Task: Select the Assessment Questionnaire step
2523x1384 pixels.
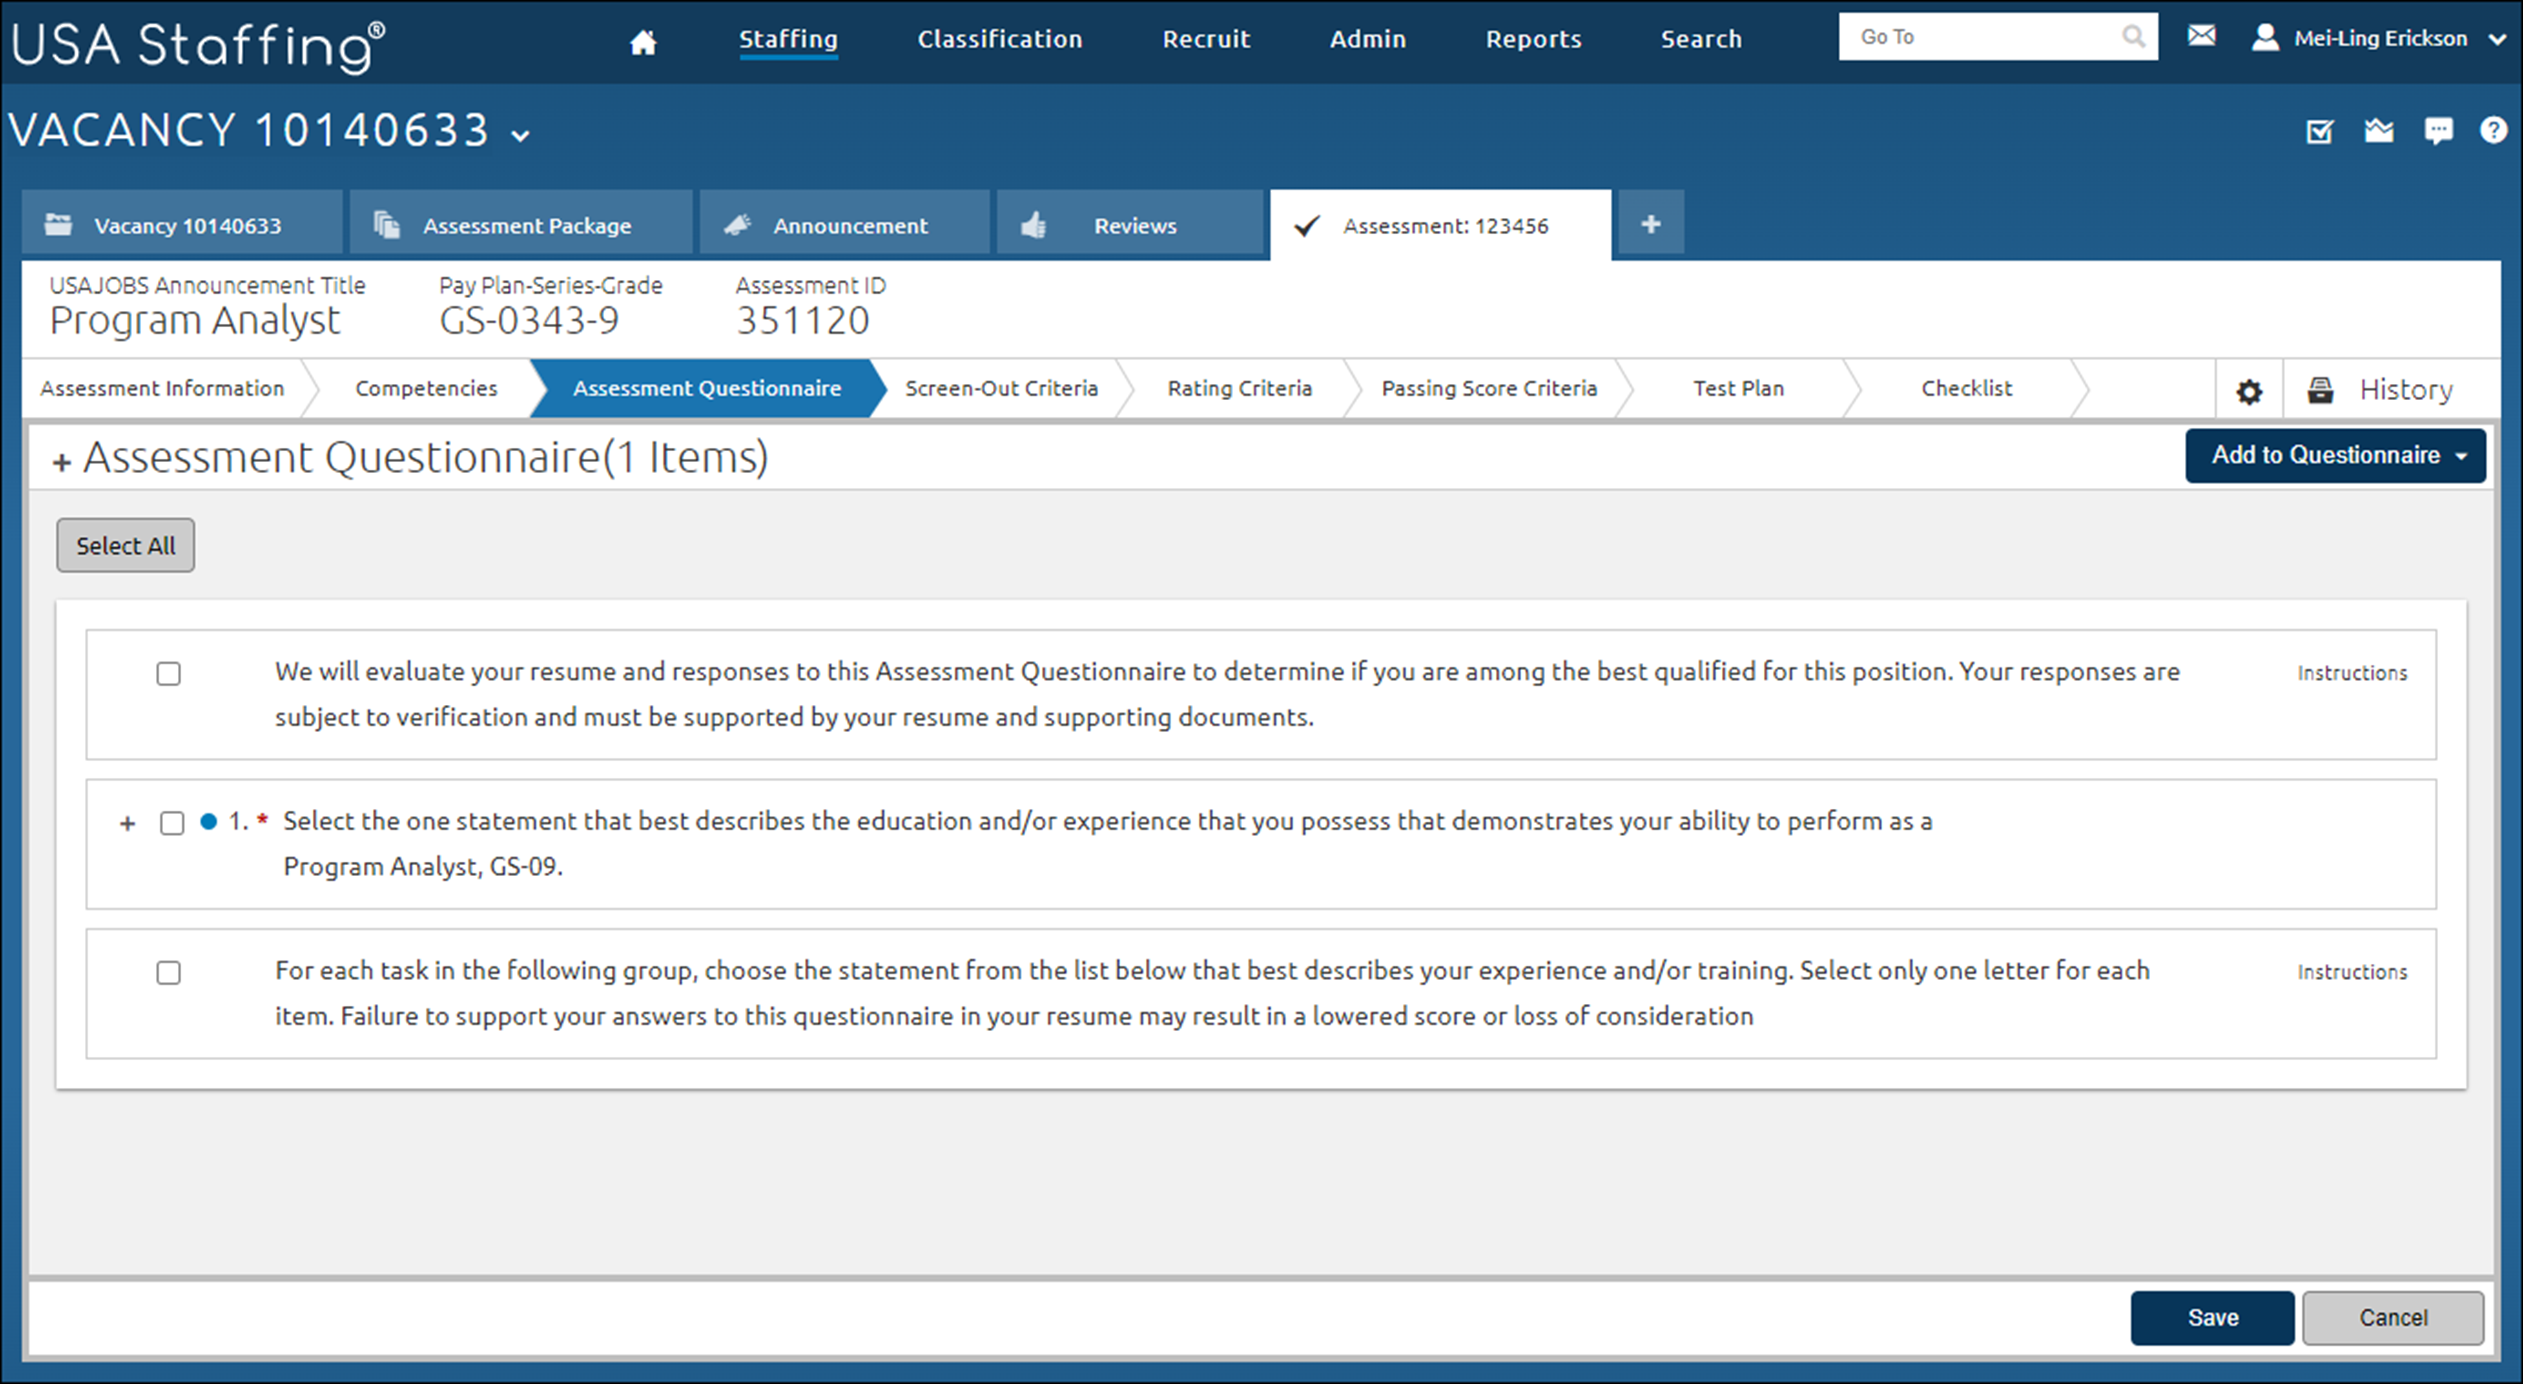Action: (x=706, y=388)
